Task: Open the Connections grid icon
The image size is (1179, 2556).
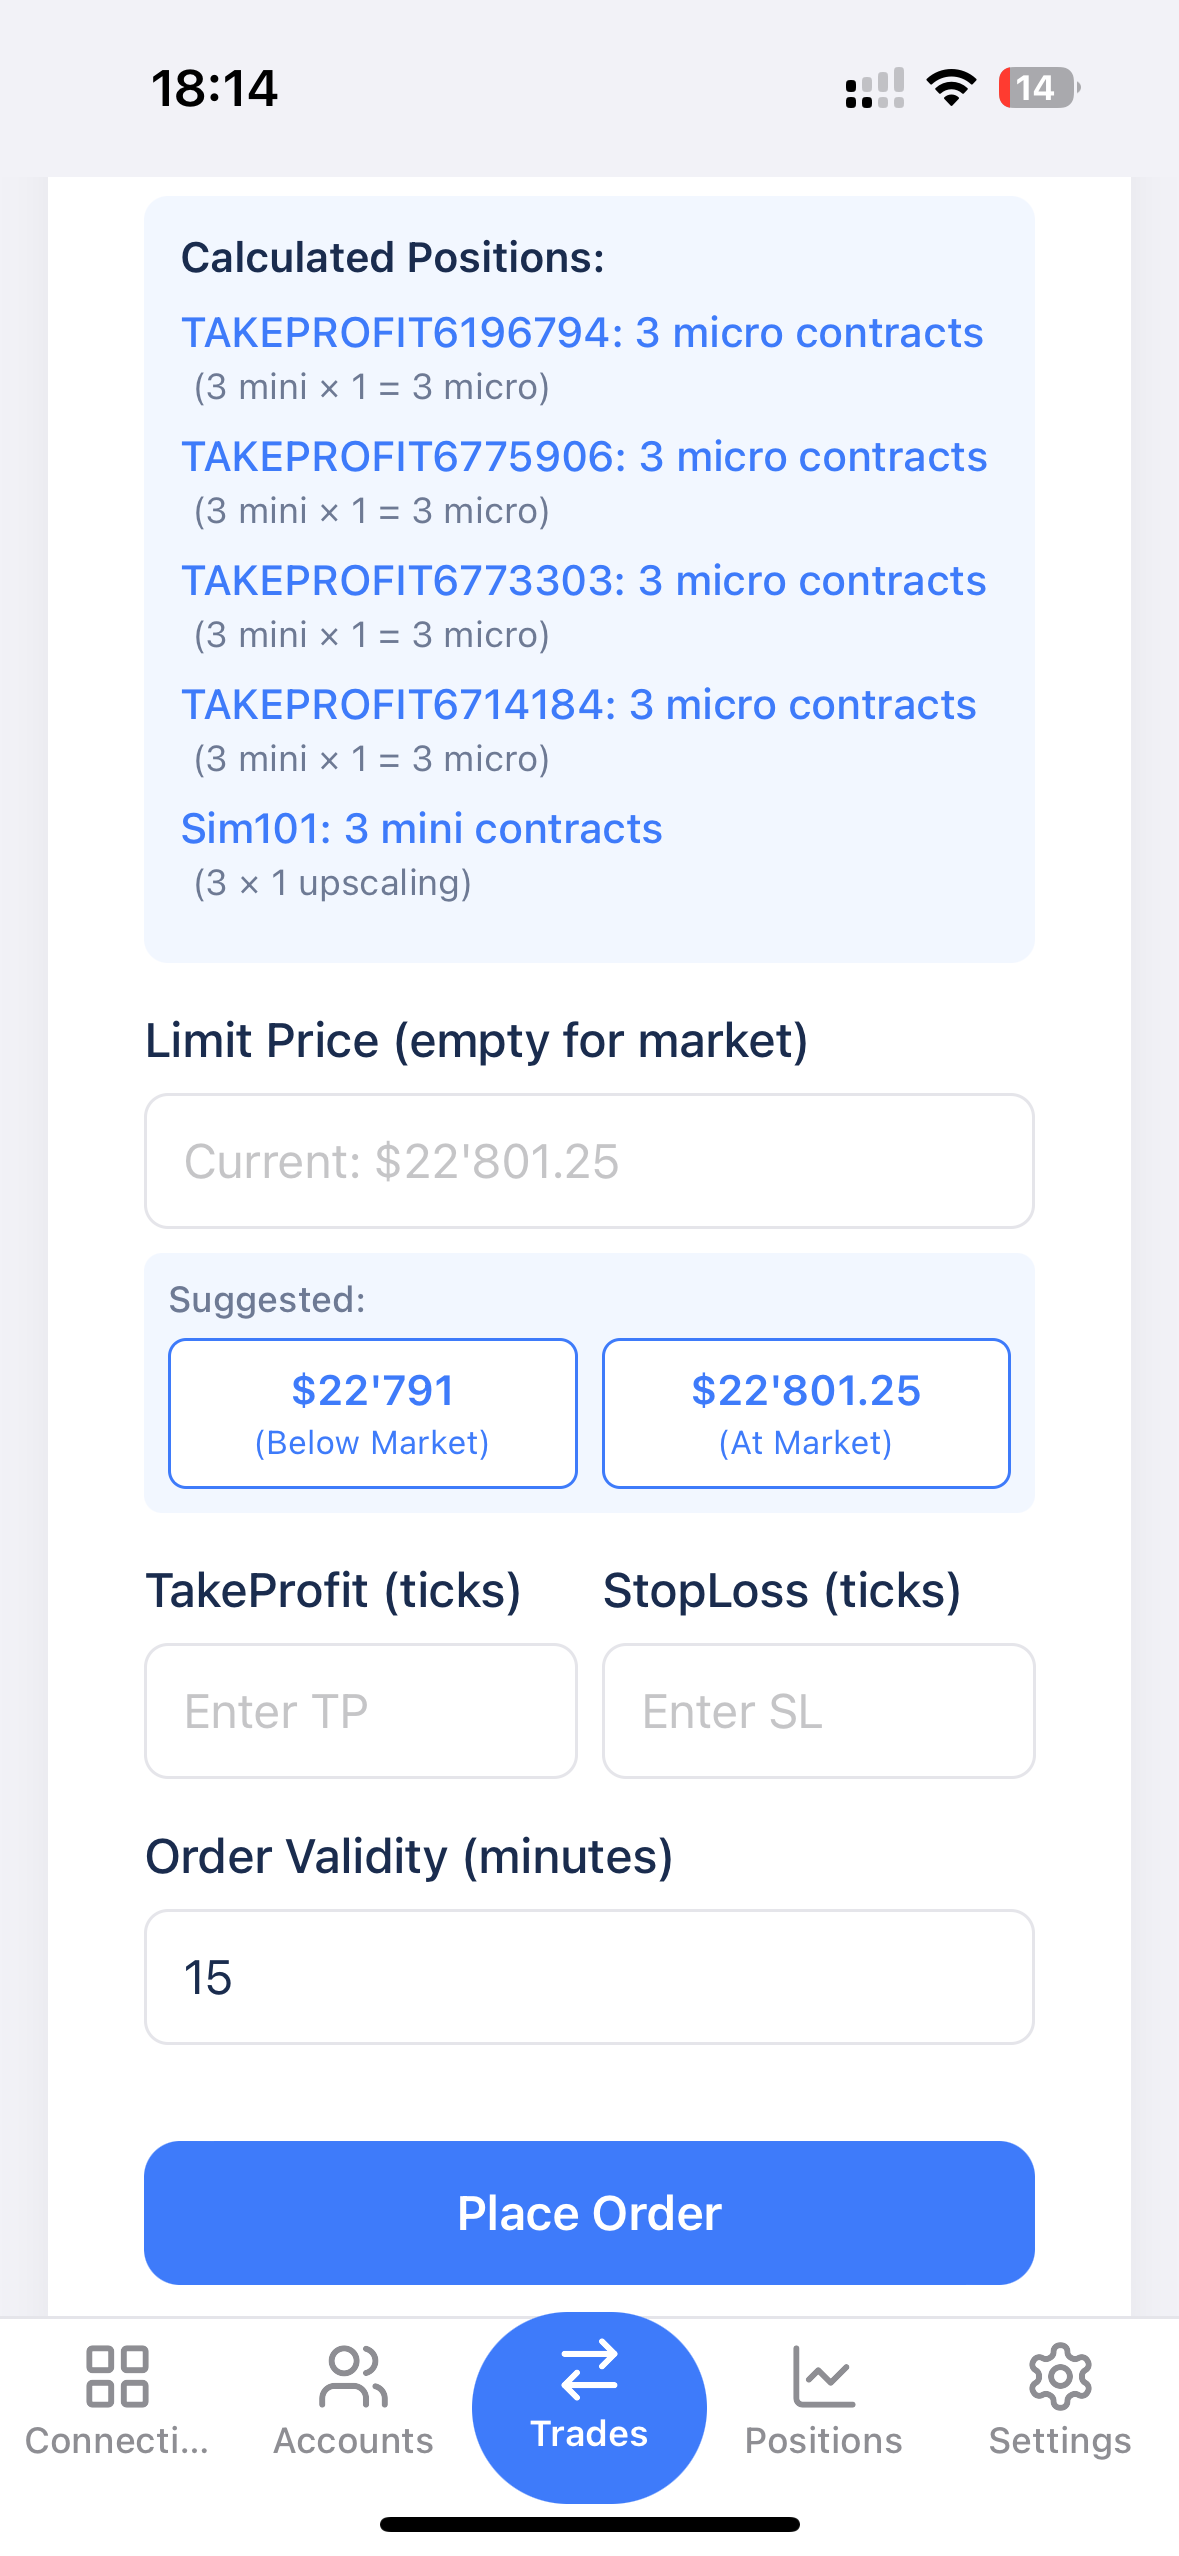Action: (x=117, y=2376)
